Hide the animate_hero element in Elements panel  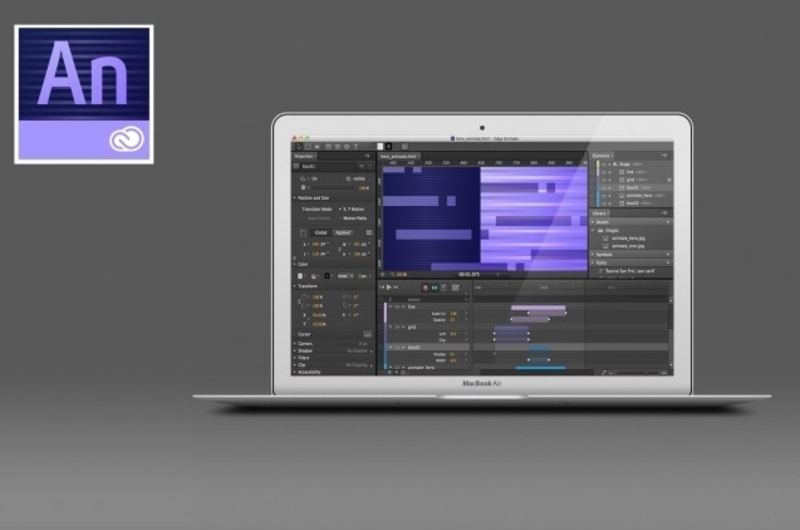pos(604,195)
